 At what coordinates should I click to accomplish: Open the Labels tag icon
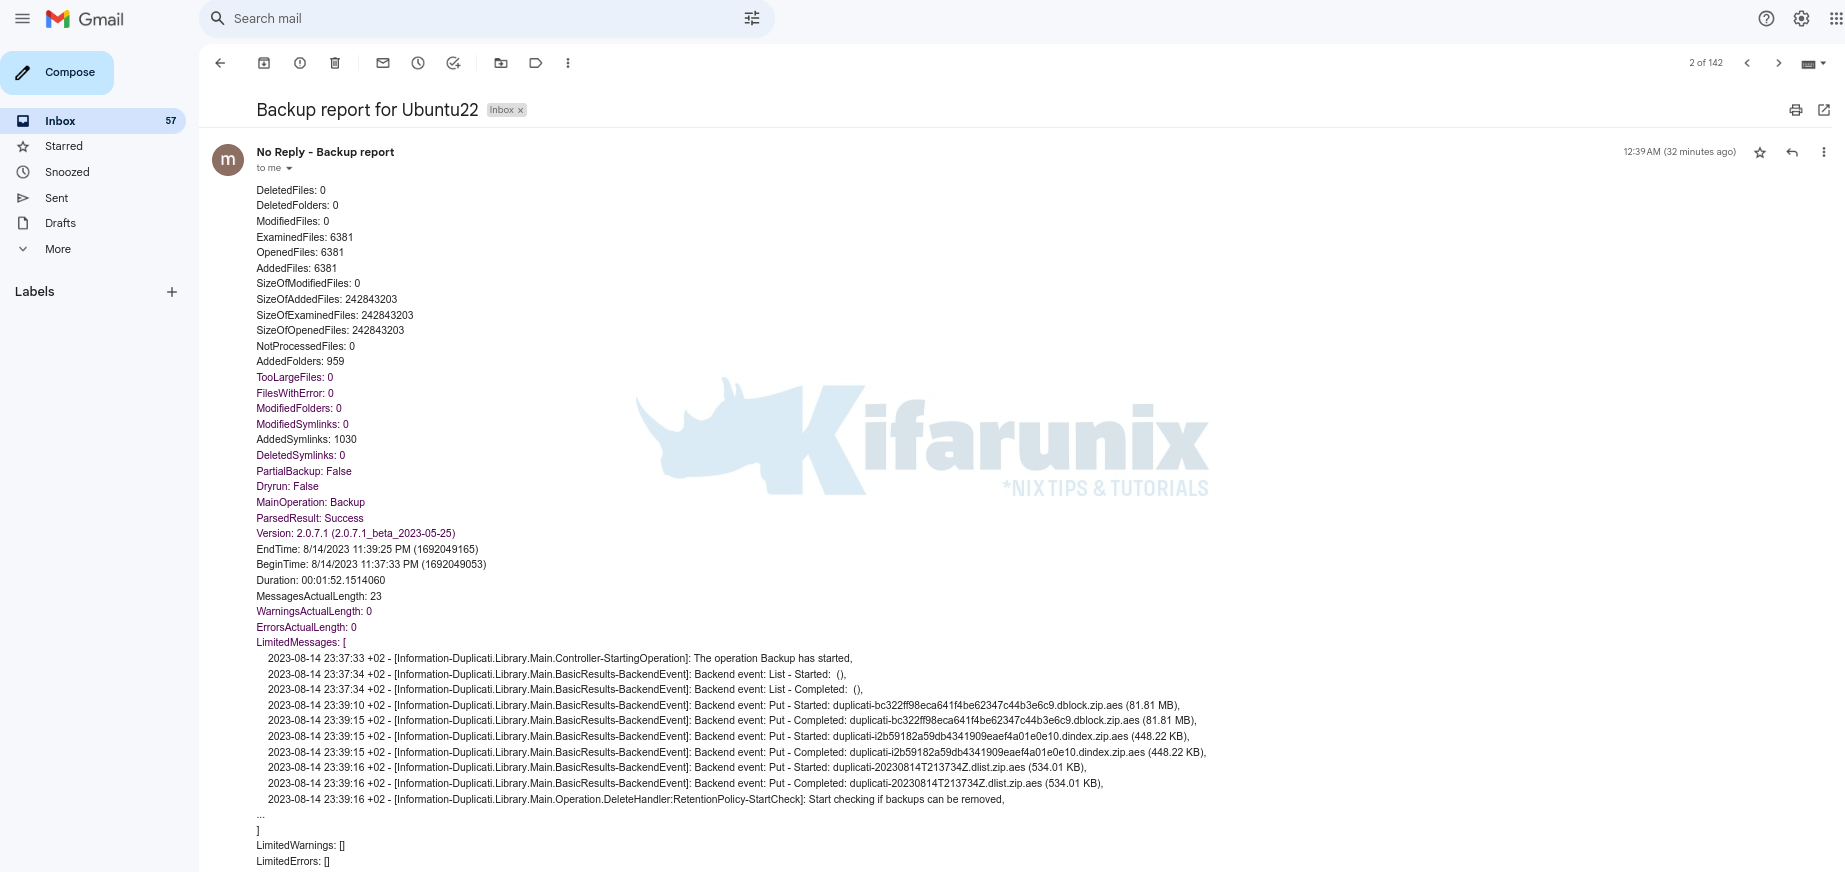(536, 63)
